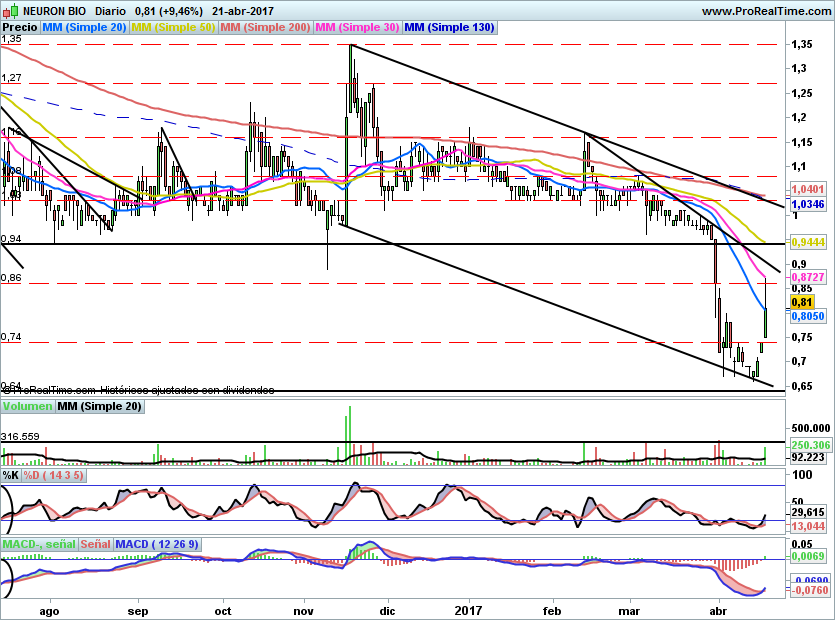Select the %D (14 3 5) label
835x620 pixels.
tap(55, 475)
